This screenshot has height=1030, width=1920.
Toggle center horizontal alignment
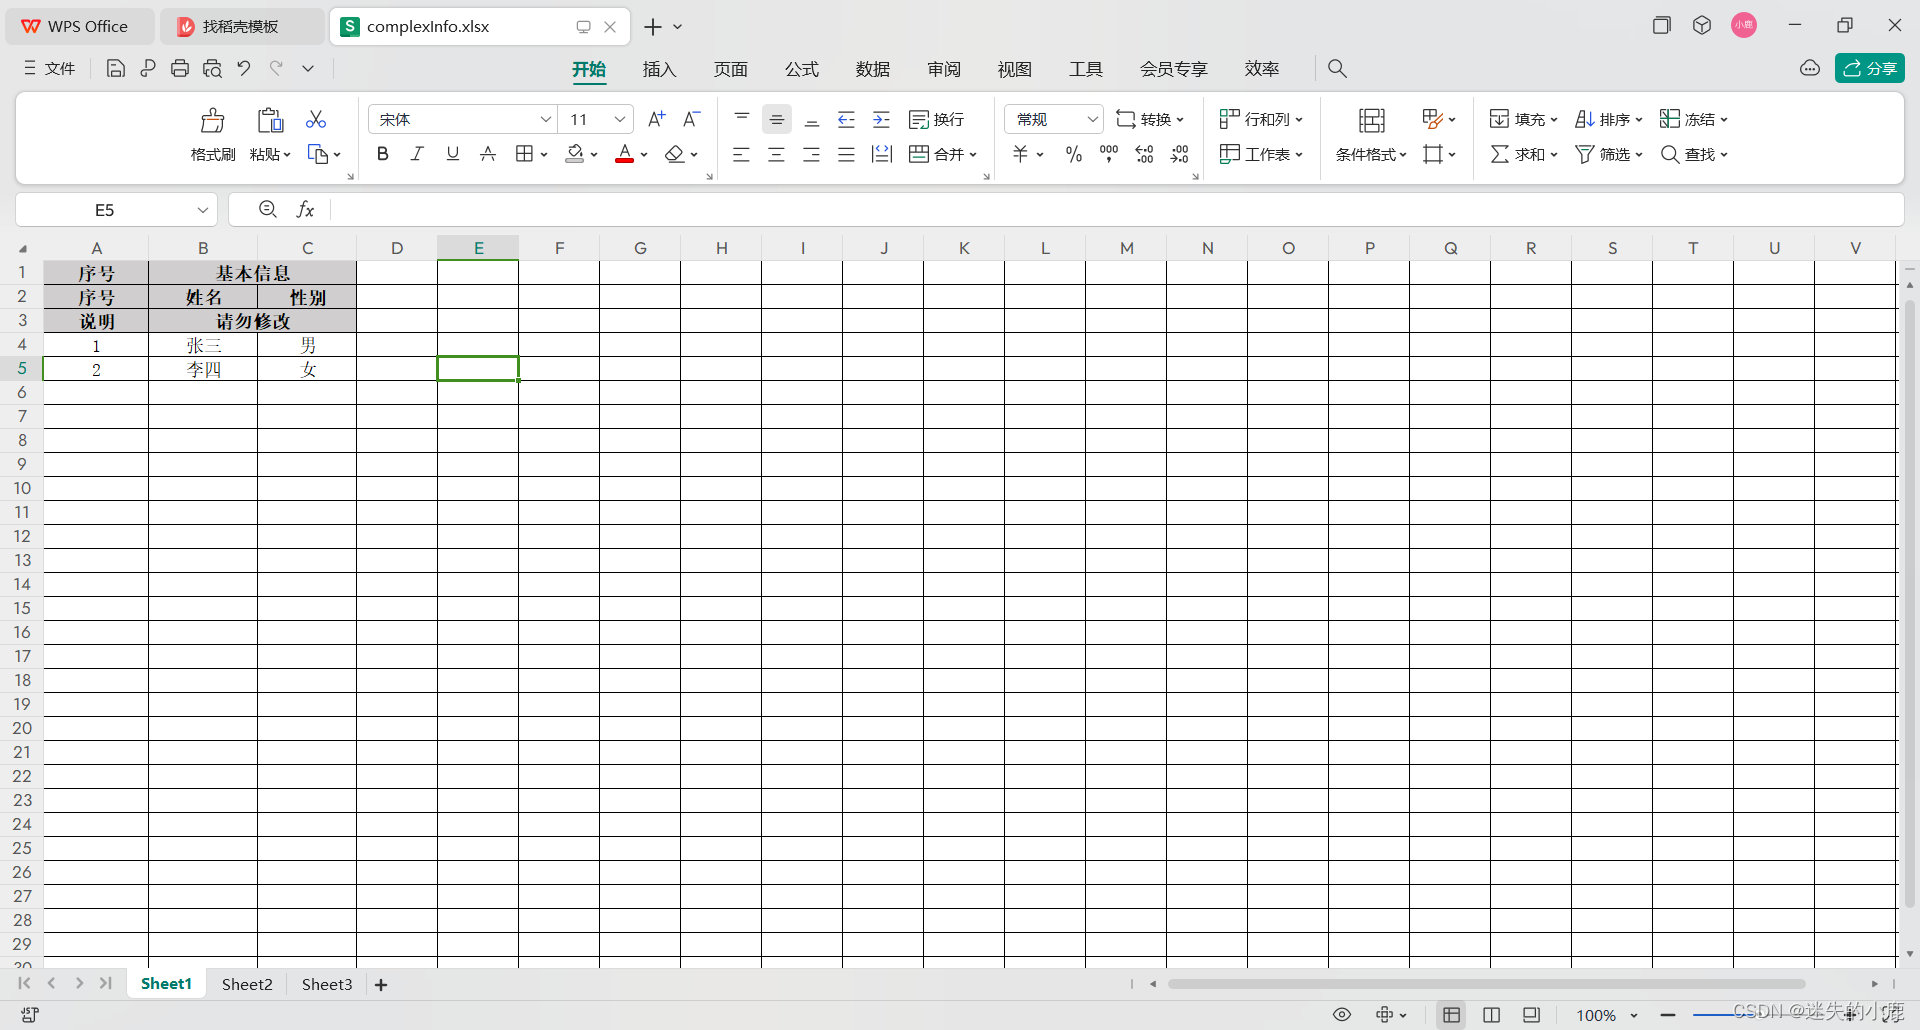pyautogui.click(x=776, y=154)
